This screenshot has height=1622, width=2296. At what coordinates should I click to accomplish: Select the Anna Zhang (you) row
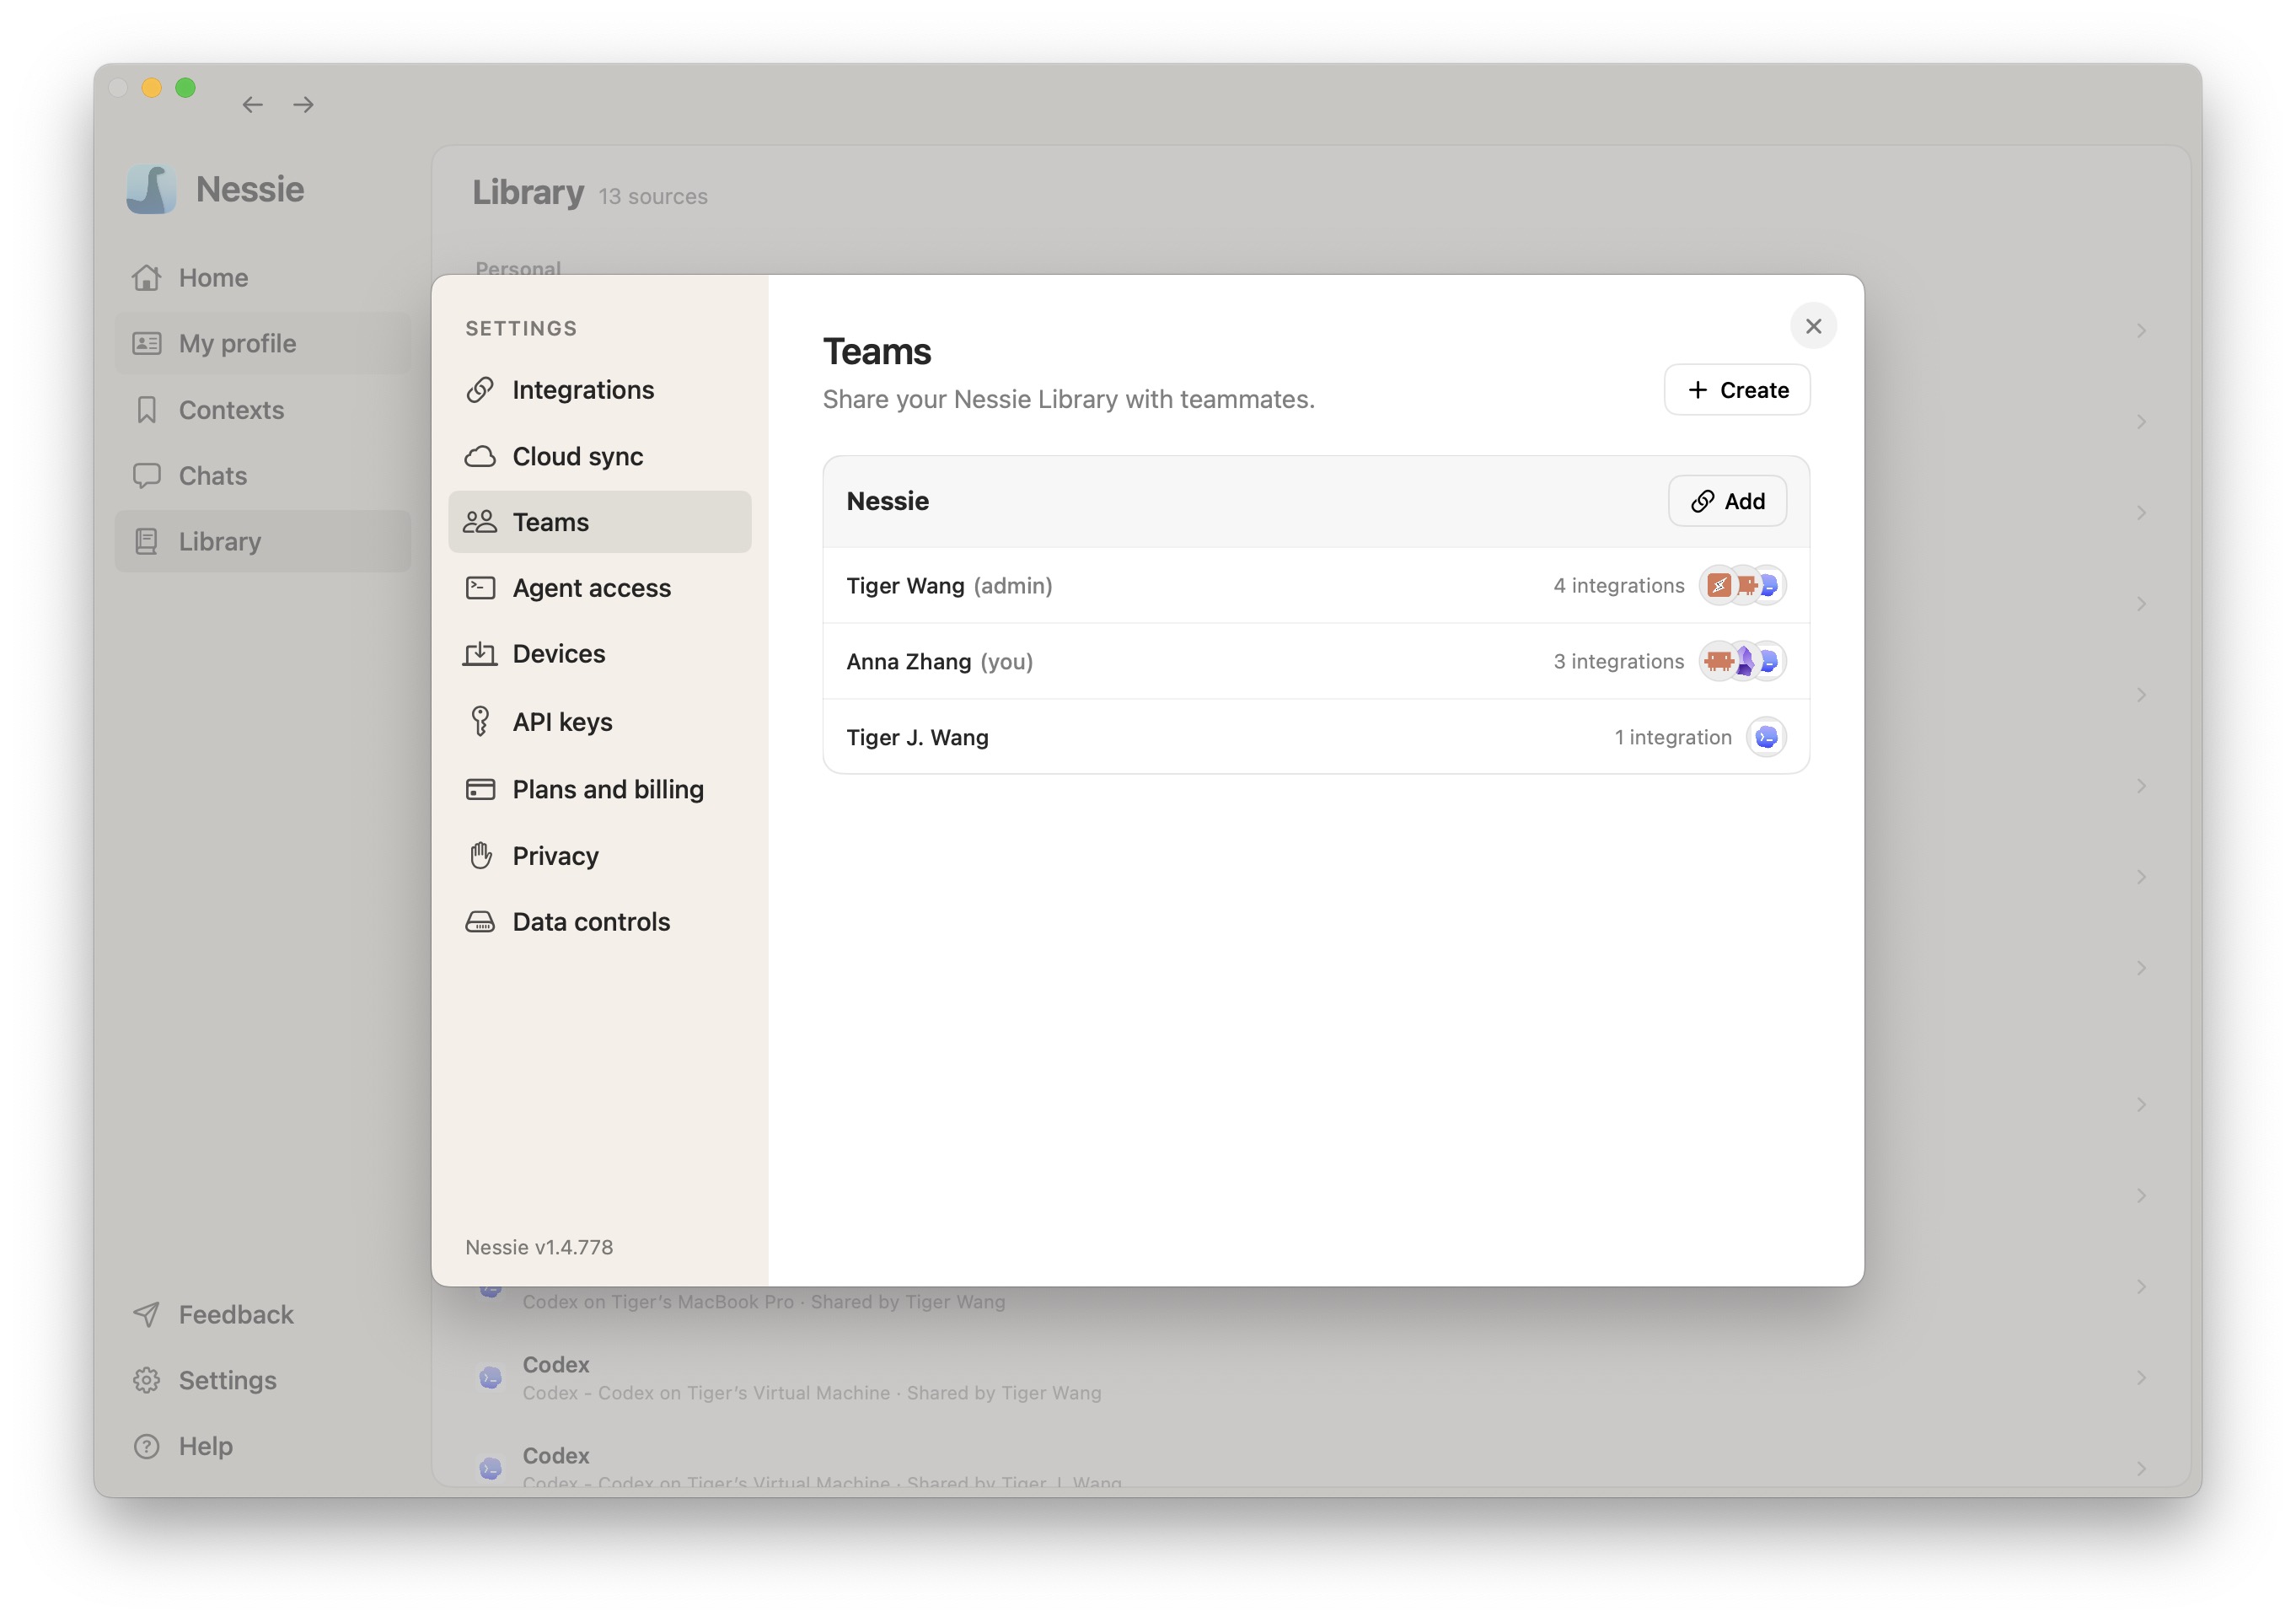1315,662
